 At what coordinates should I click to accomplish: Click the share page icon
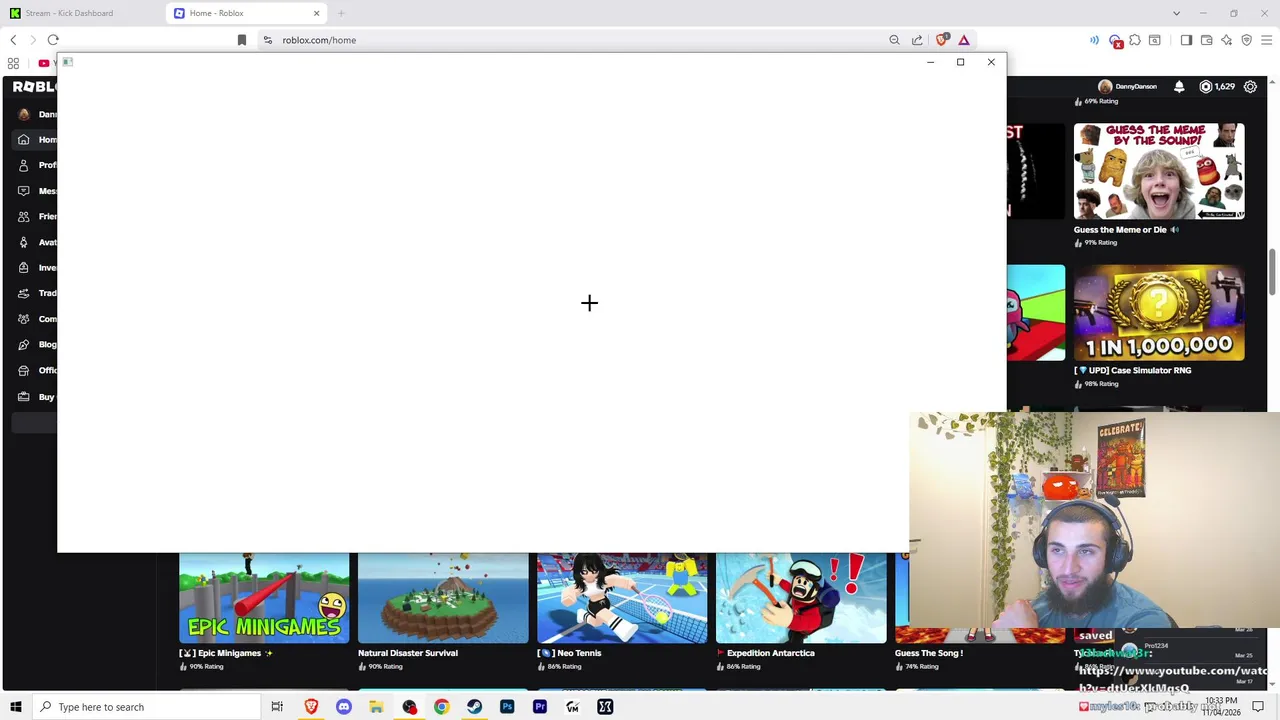pyautogui.click(x=917, y=40)
